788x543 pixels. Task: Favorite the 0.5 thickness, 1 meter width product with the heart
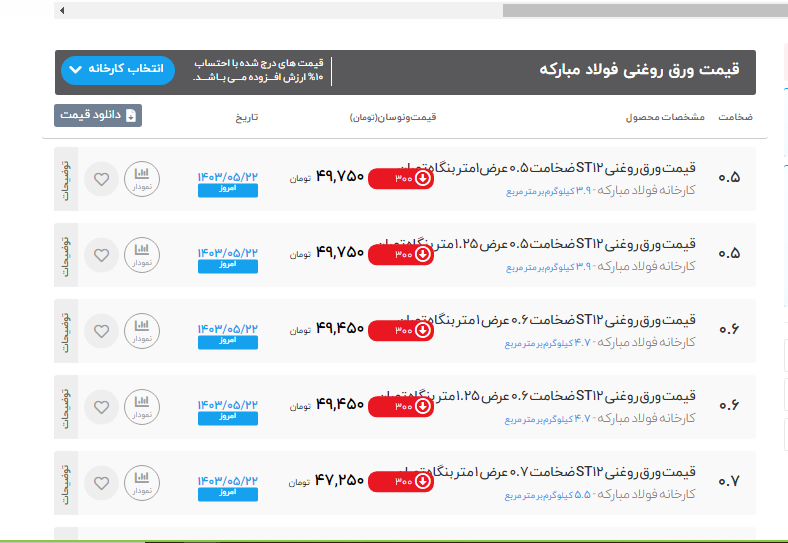click(101, 180)
